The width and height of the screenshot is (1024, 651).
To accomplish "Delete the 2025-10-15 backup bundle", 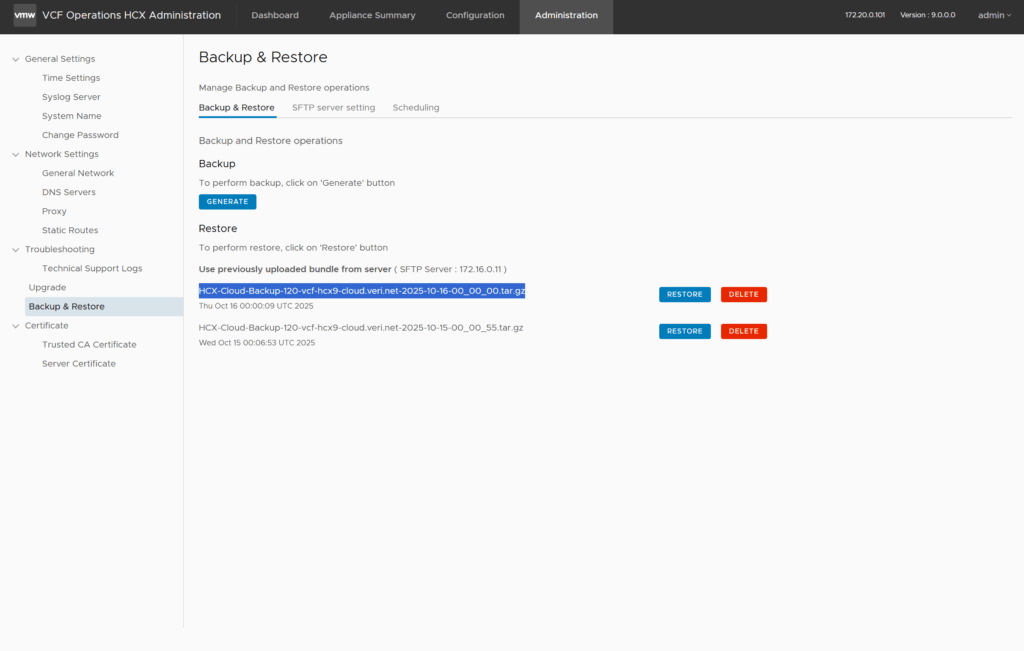I will (743, 331).
